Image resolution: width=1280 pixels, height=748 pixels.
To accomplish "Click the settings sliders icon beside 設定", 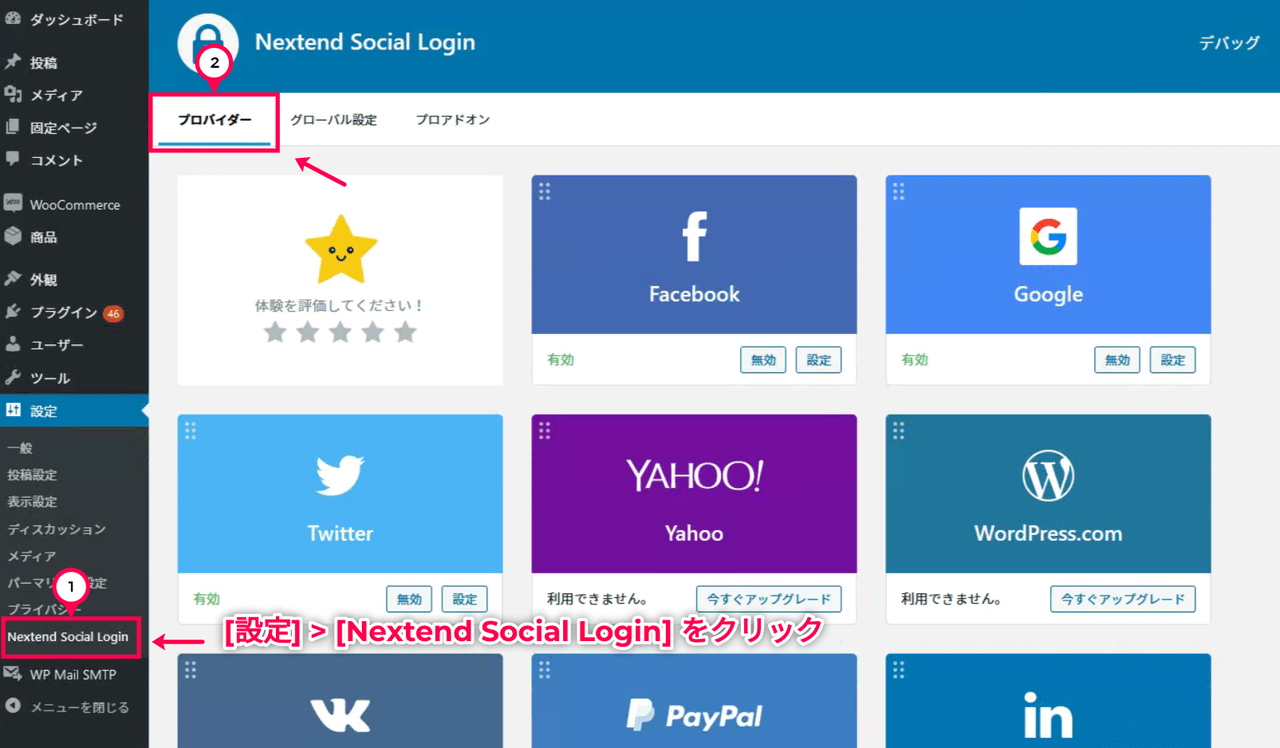I will point(13,410).
